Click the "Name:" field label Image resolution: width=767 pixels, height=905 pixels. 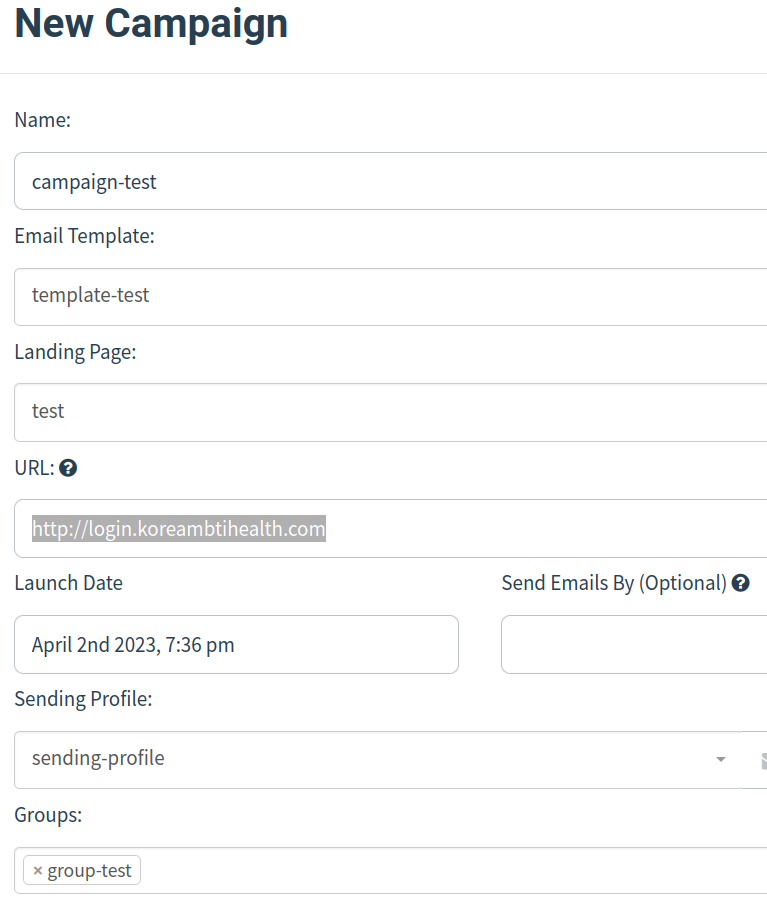point(43,120)
